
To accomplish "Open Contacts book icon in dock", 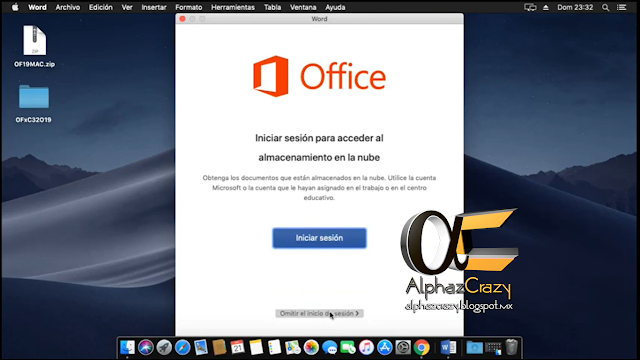I will point(219,347).
